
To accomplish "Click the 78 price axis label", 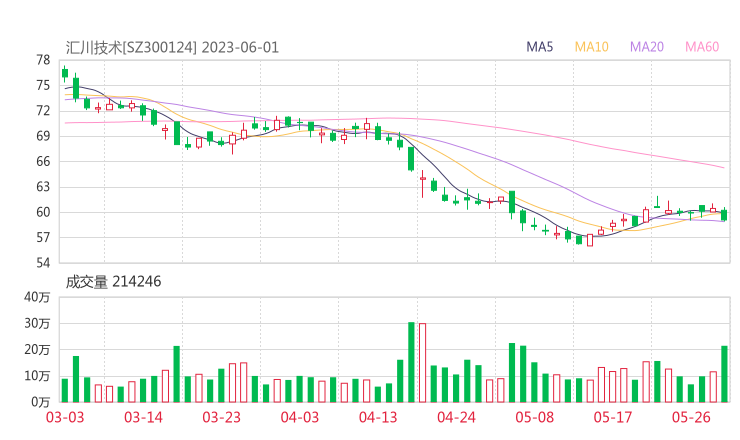I will coord(43,60).
